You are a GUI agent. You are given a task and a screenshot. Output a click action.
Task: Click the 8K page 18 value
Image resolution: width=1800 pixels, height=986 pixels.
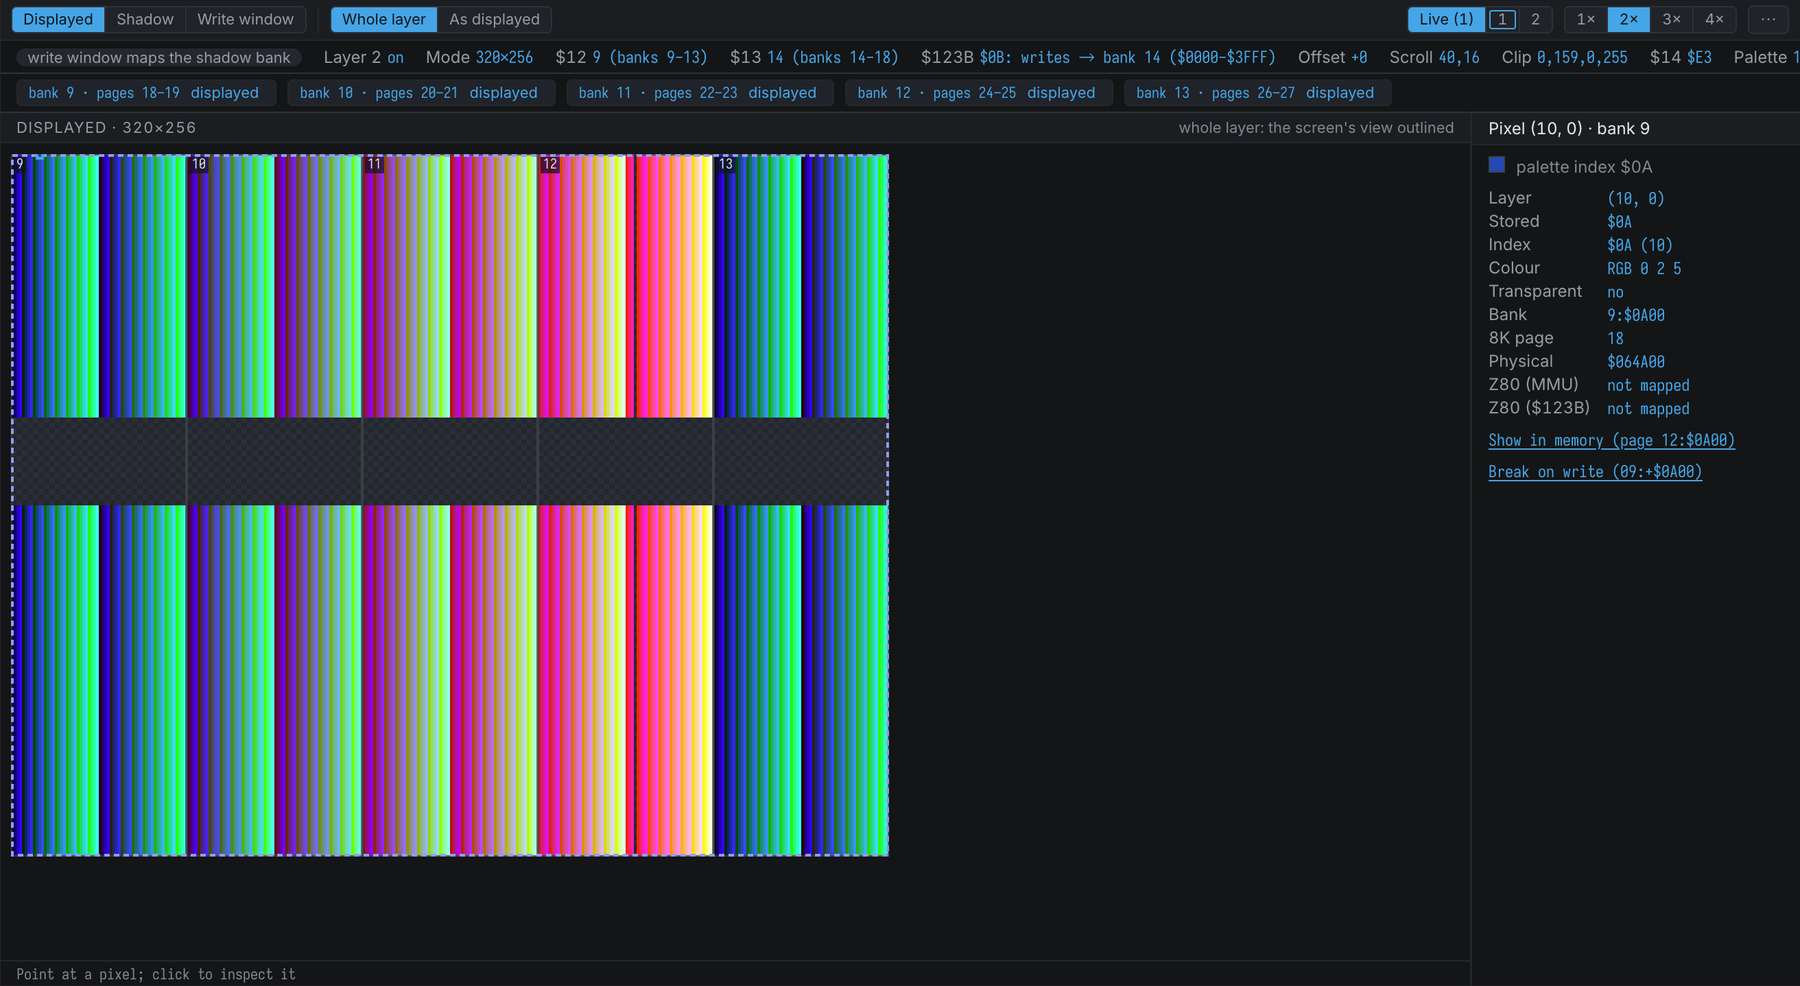tap(1615, 338)
